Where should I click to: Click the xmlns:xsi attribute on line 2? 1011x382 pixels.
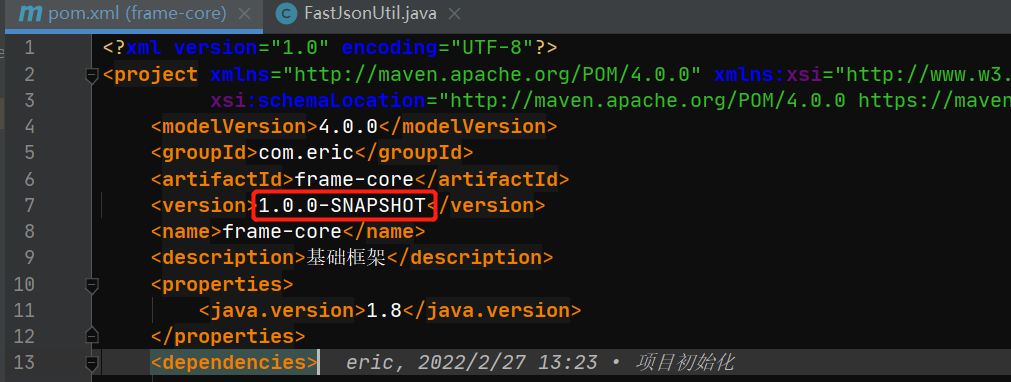[767, 75]
